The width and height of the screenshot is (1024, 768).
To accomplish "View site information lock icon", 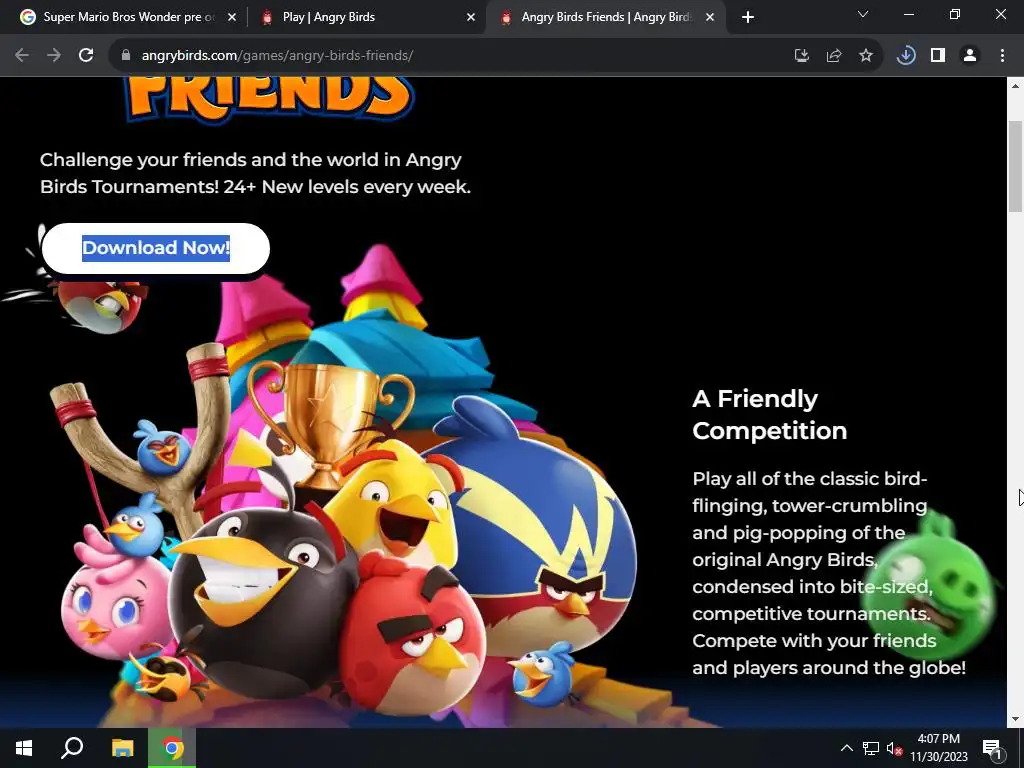I will [x=126, y=56].
